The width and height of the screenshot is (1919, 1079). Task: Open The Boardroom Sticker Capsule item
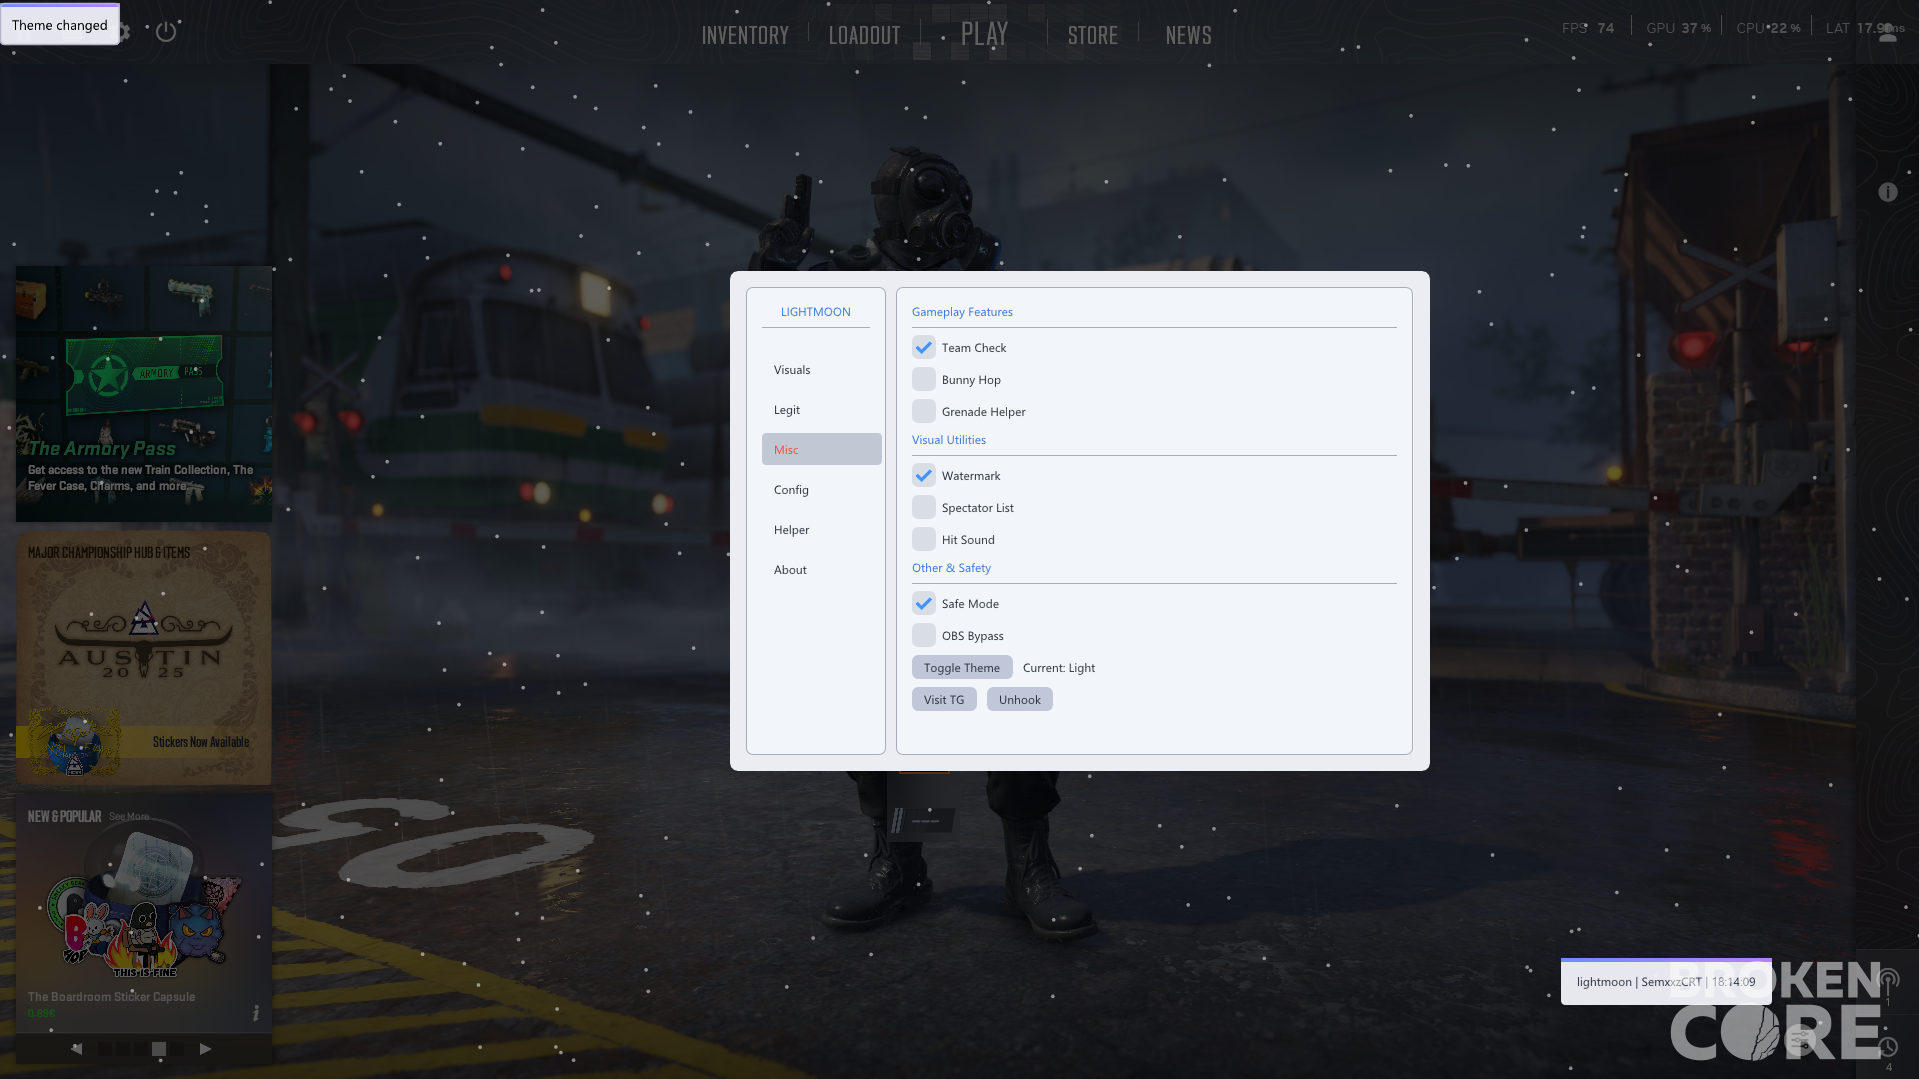[144, 912]
